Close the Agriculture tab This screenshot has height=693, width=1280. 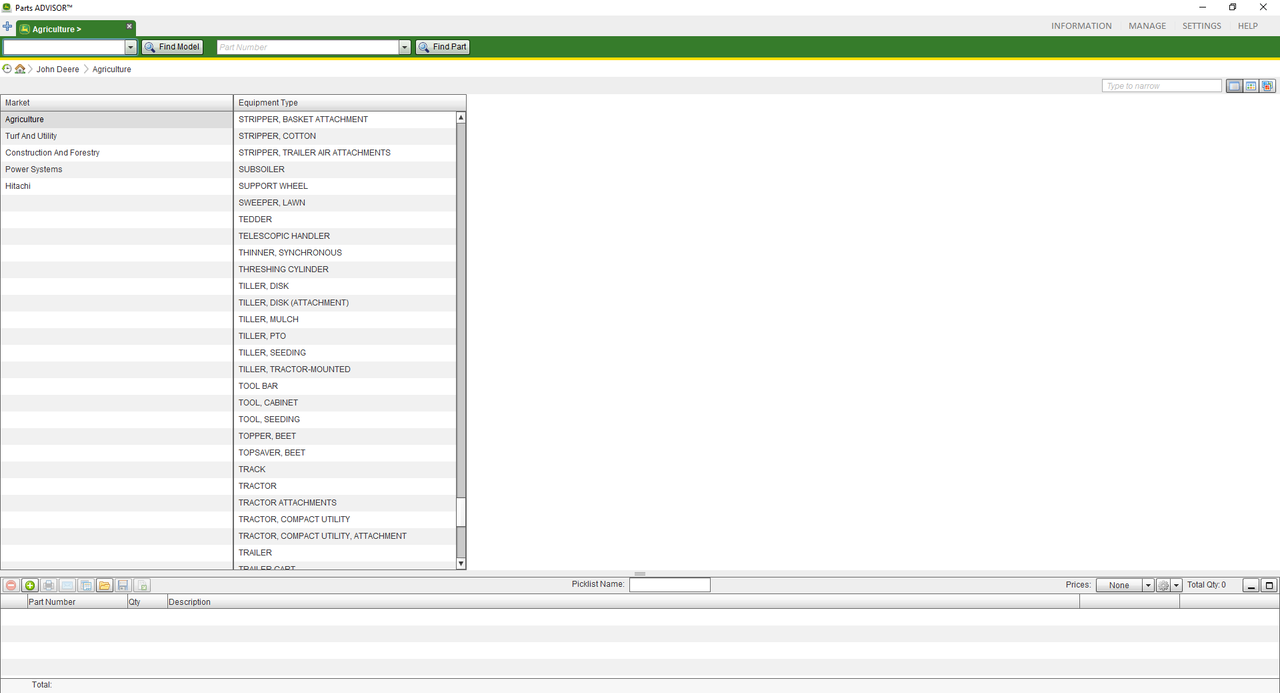129,27
